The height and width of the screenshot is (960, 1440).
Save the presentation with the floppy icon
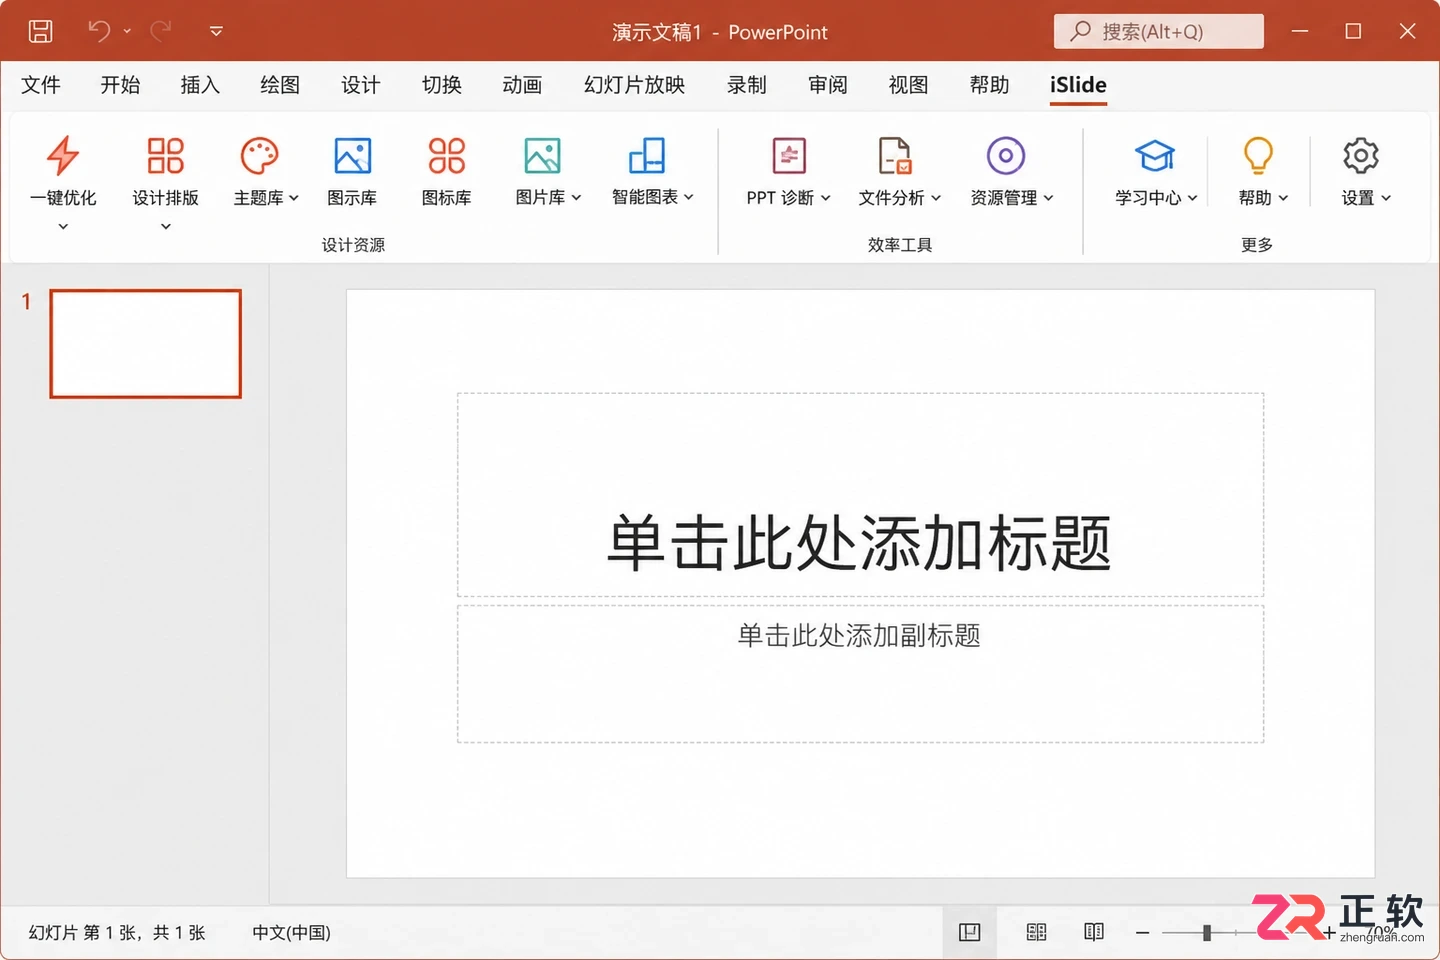tap(41, 31)
